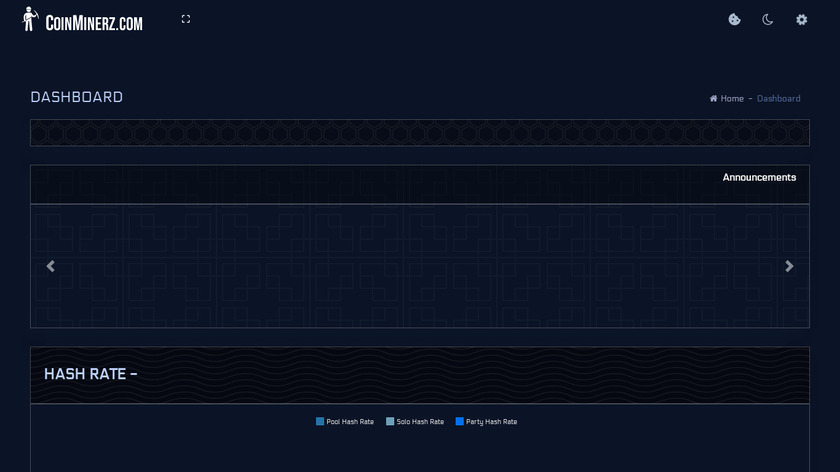
Task: Show the previous announcement slide
Action: click(50, 266)
